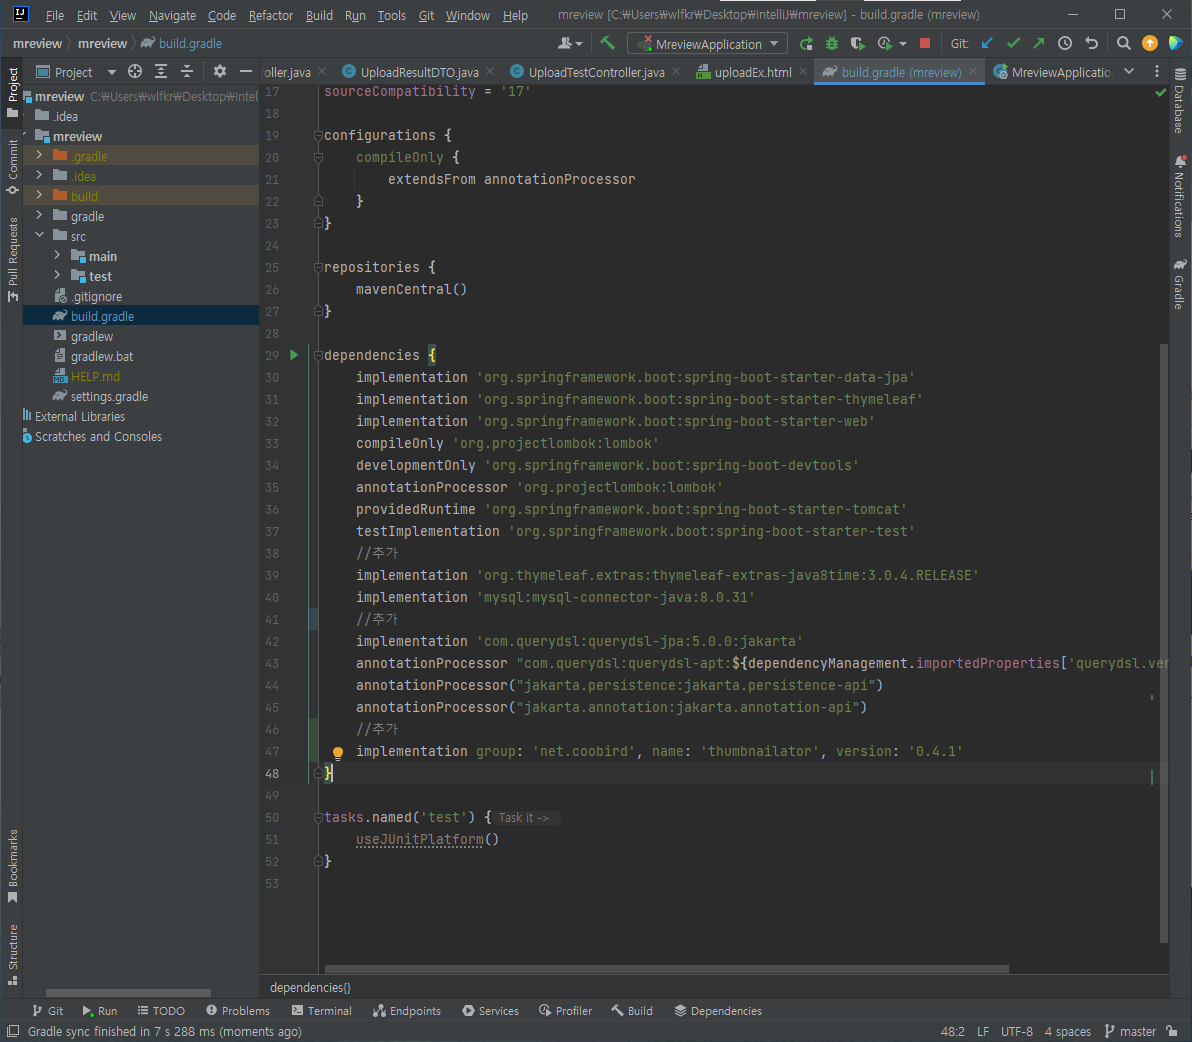Open the IDE updates notification icon
1192x1042 pixels.
tap(1150, 43)
